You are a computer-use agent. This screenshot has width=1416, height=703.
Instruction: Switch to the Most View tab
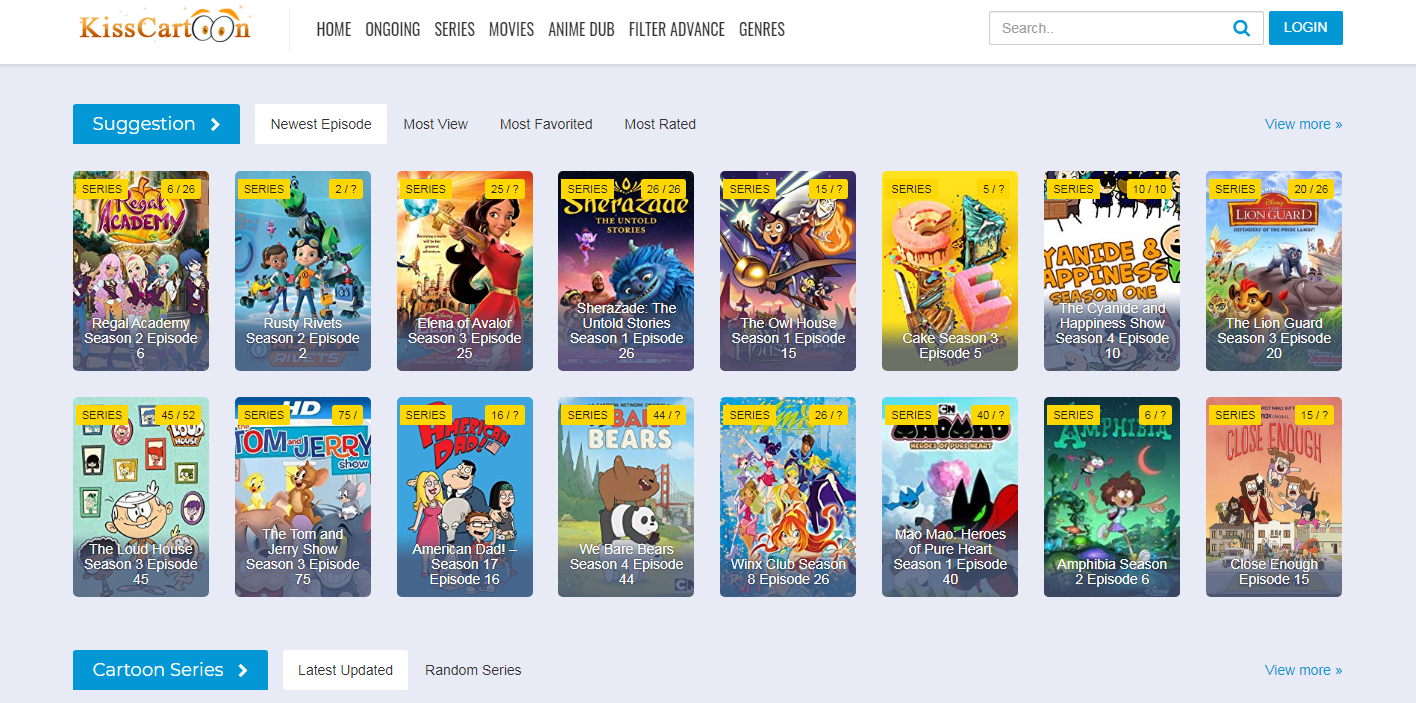[436, 124]
